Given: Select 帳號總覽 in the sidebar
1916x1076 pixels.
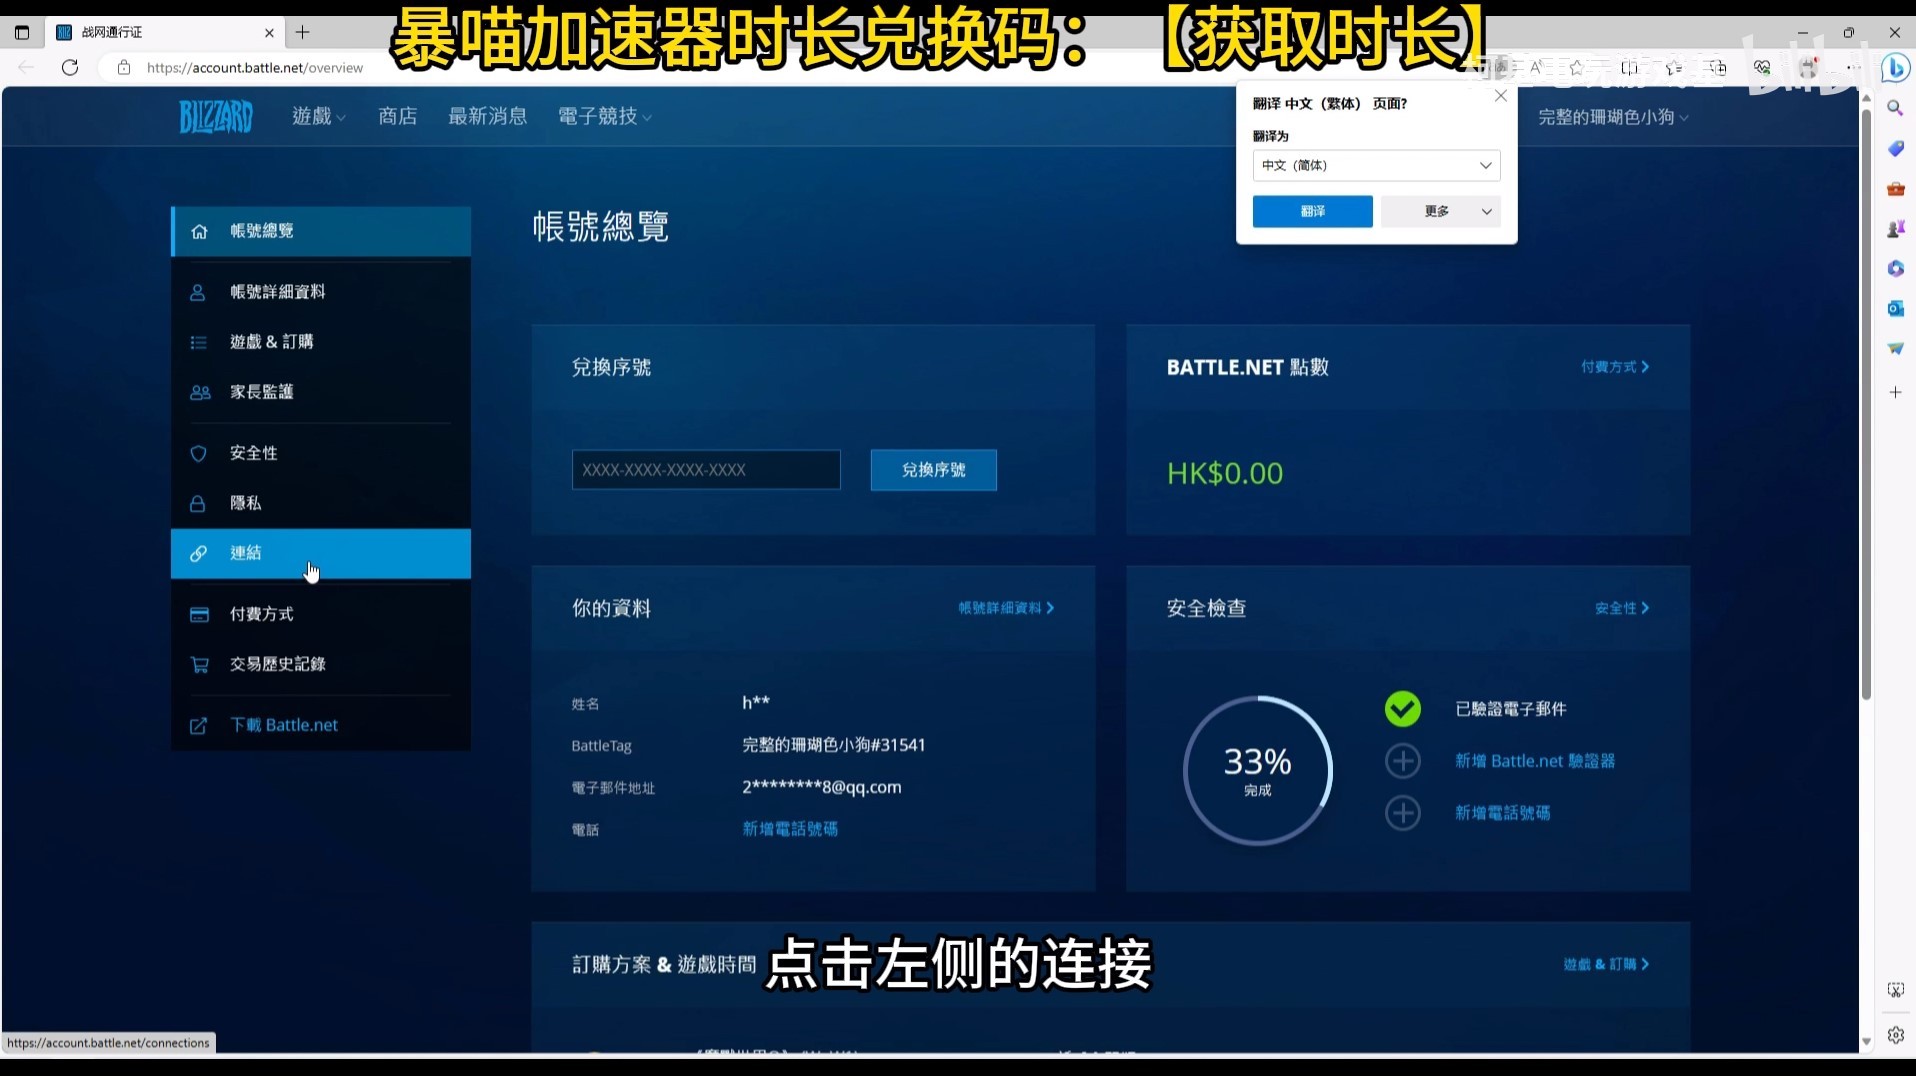Looking at the screenshot, I should click(321, 231).
